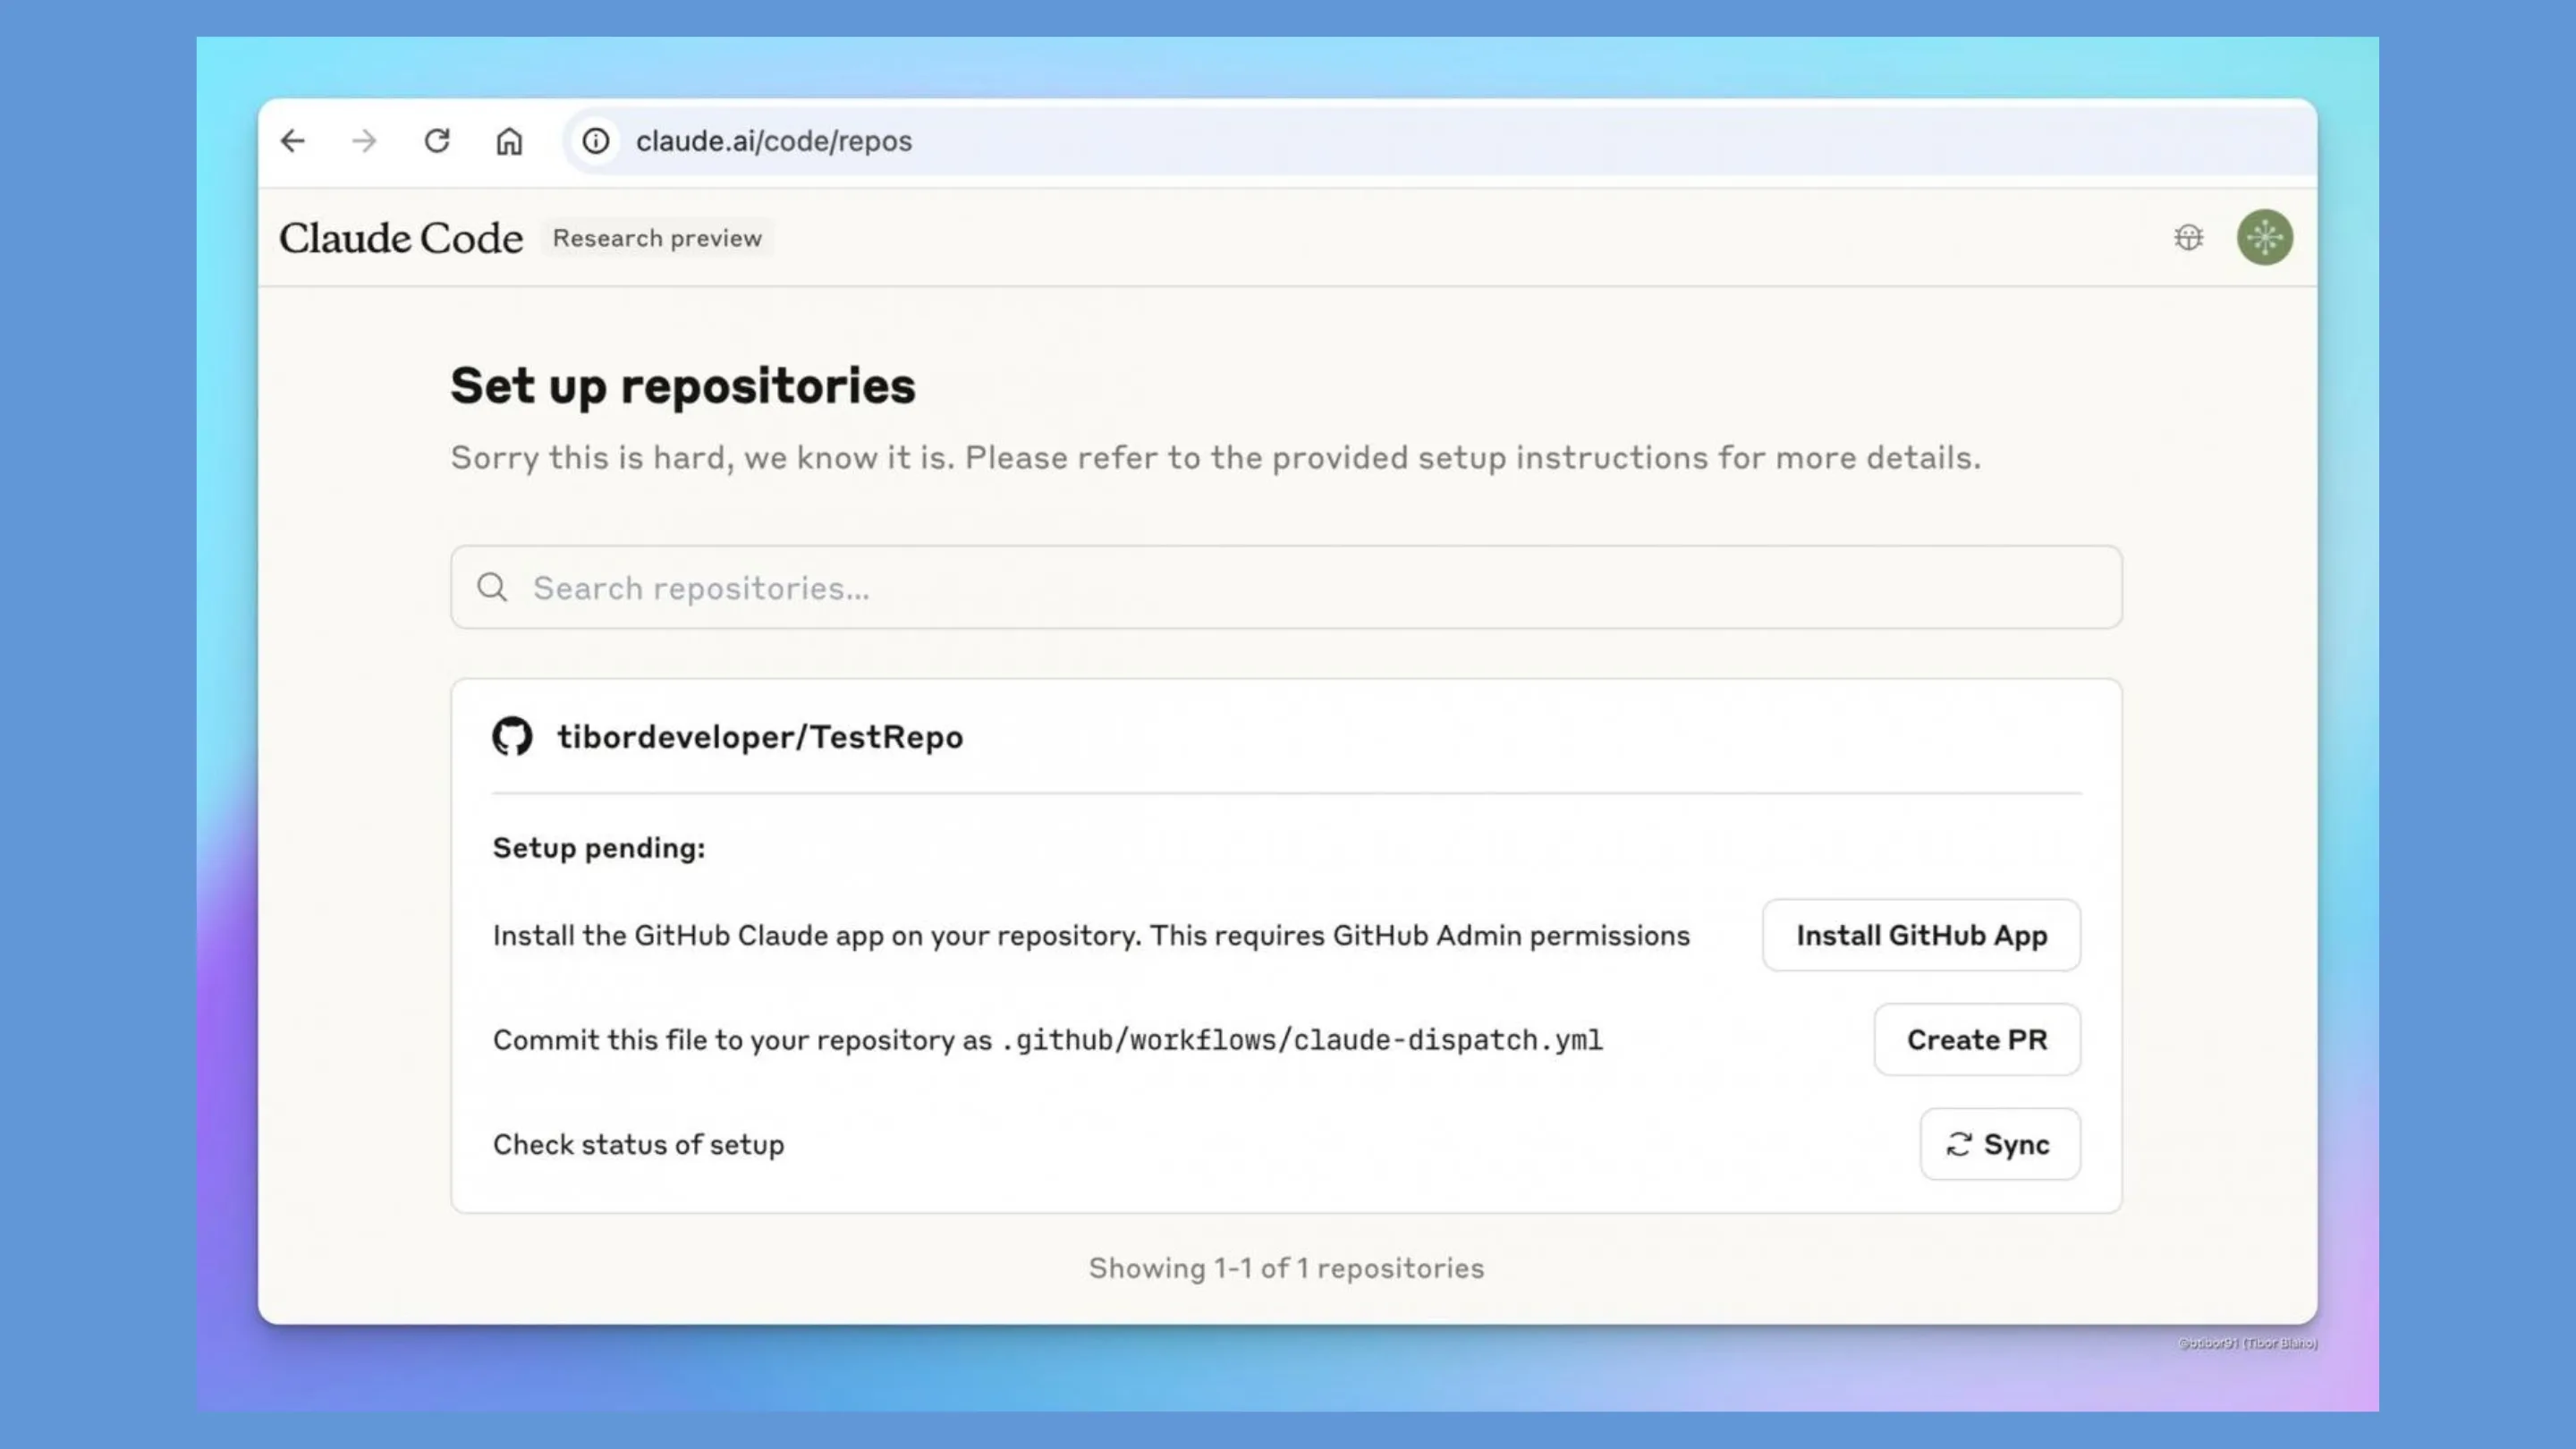2576x1449 pixels.
Task: Click the Sorry this is hard subtitle
Action: (1215, 458)
